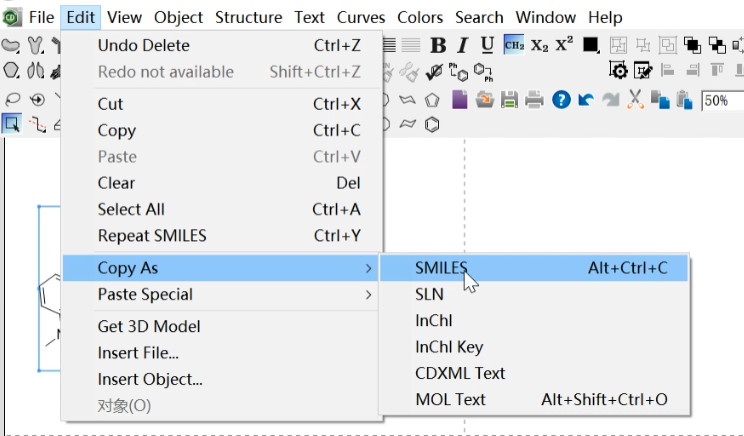Click the edit-object pencil icon beside gear
The image size is (744, 436).
(643, 71)
